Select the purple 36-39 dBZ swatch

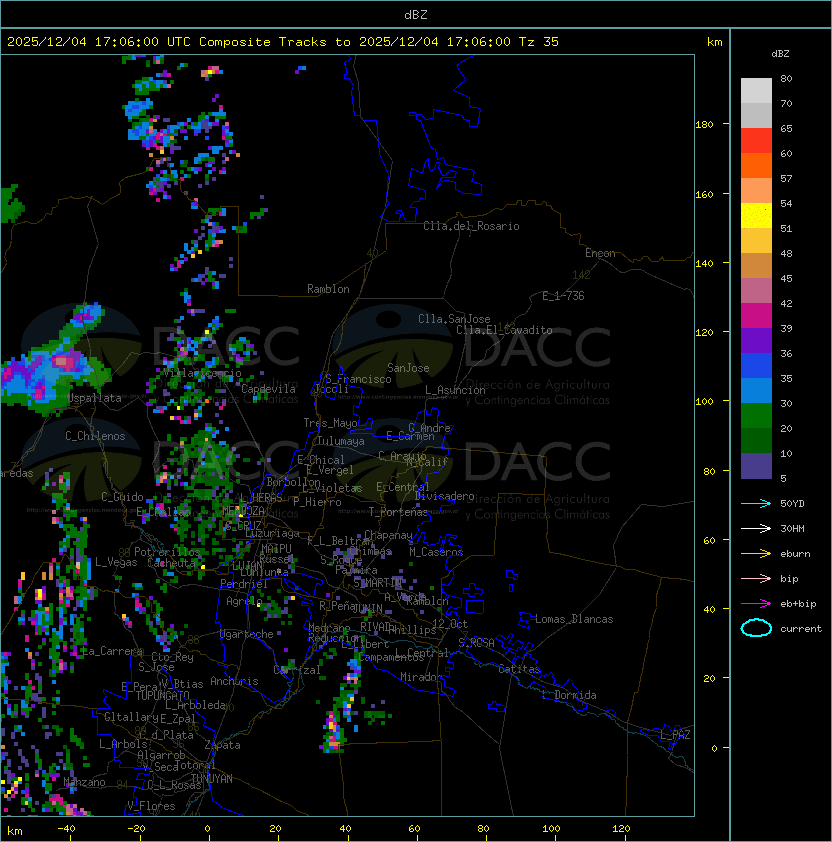click(756, 340)
